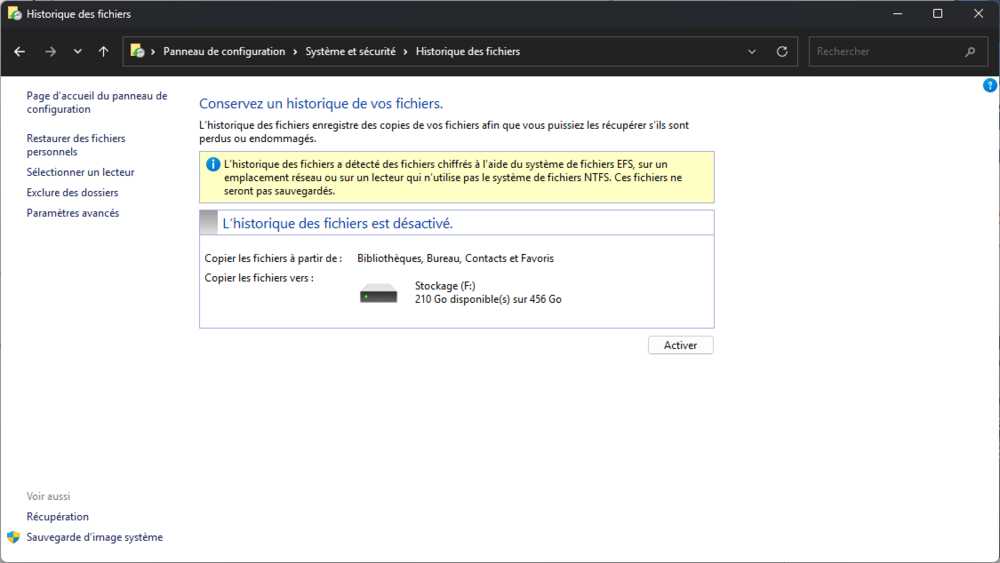Click the magnifier search icon

[x=970, y=52]
